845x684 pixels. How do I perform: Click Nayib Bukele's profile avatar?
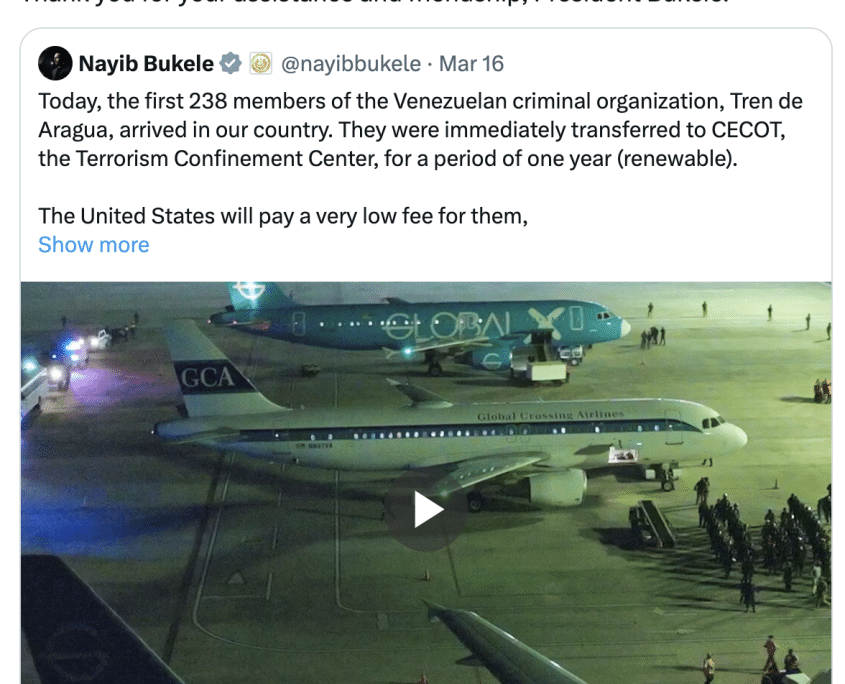55,64
